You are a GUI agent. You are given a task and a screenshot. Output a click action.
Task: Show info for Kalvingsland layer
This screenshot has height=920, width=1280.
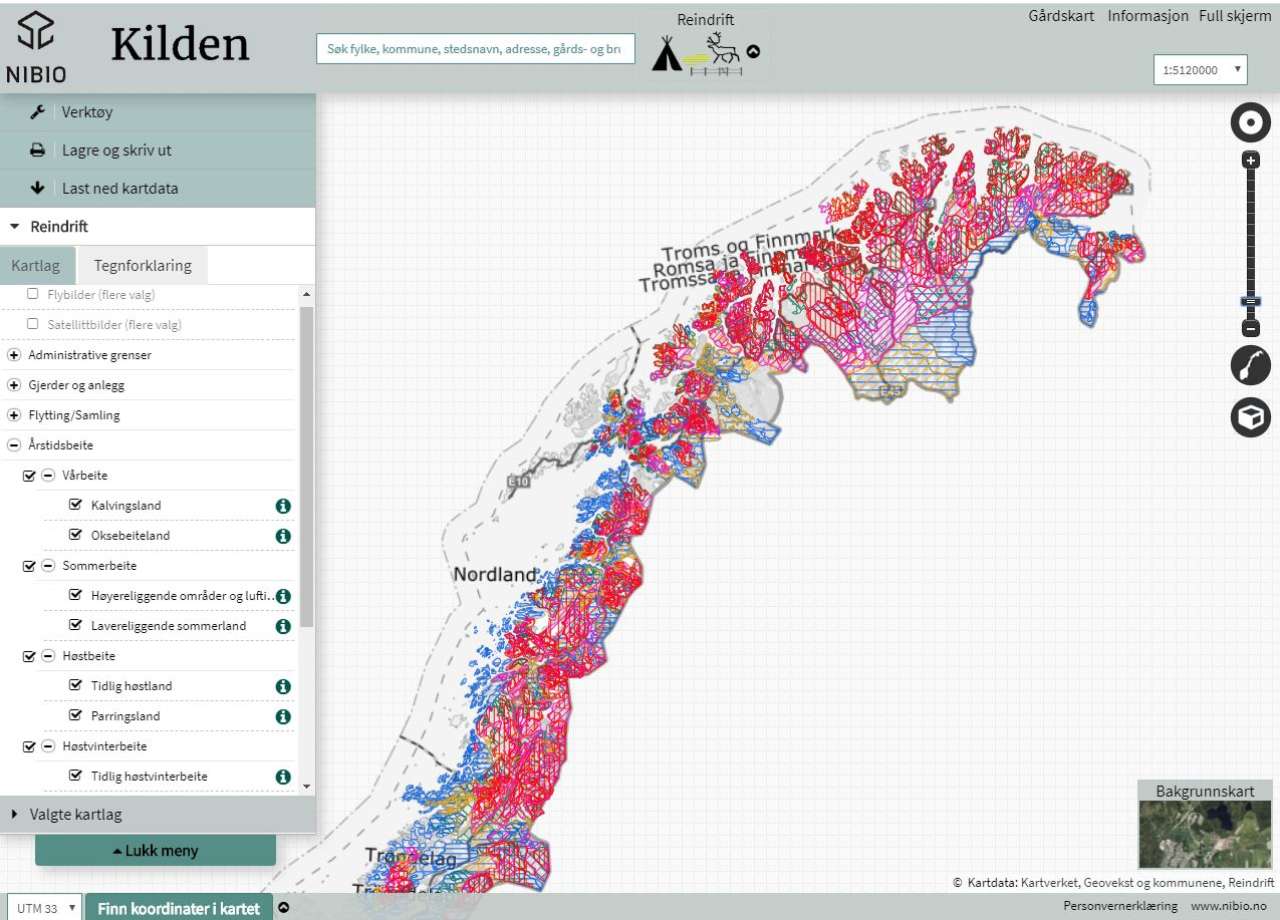(283, 506)
